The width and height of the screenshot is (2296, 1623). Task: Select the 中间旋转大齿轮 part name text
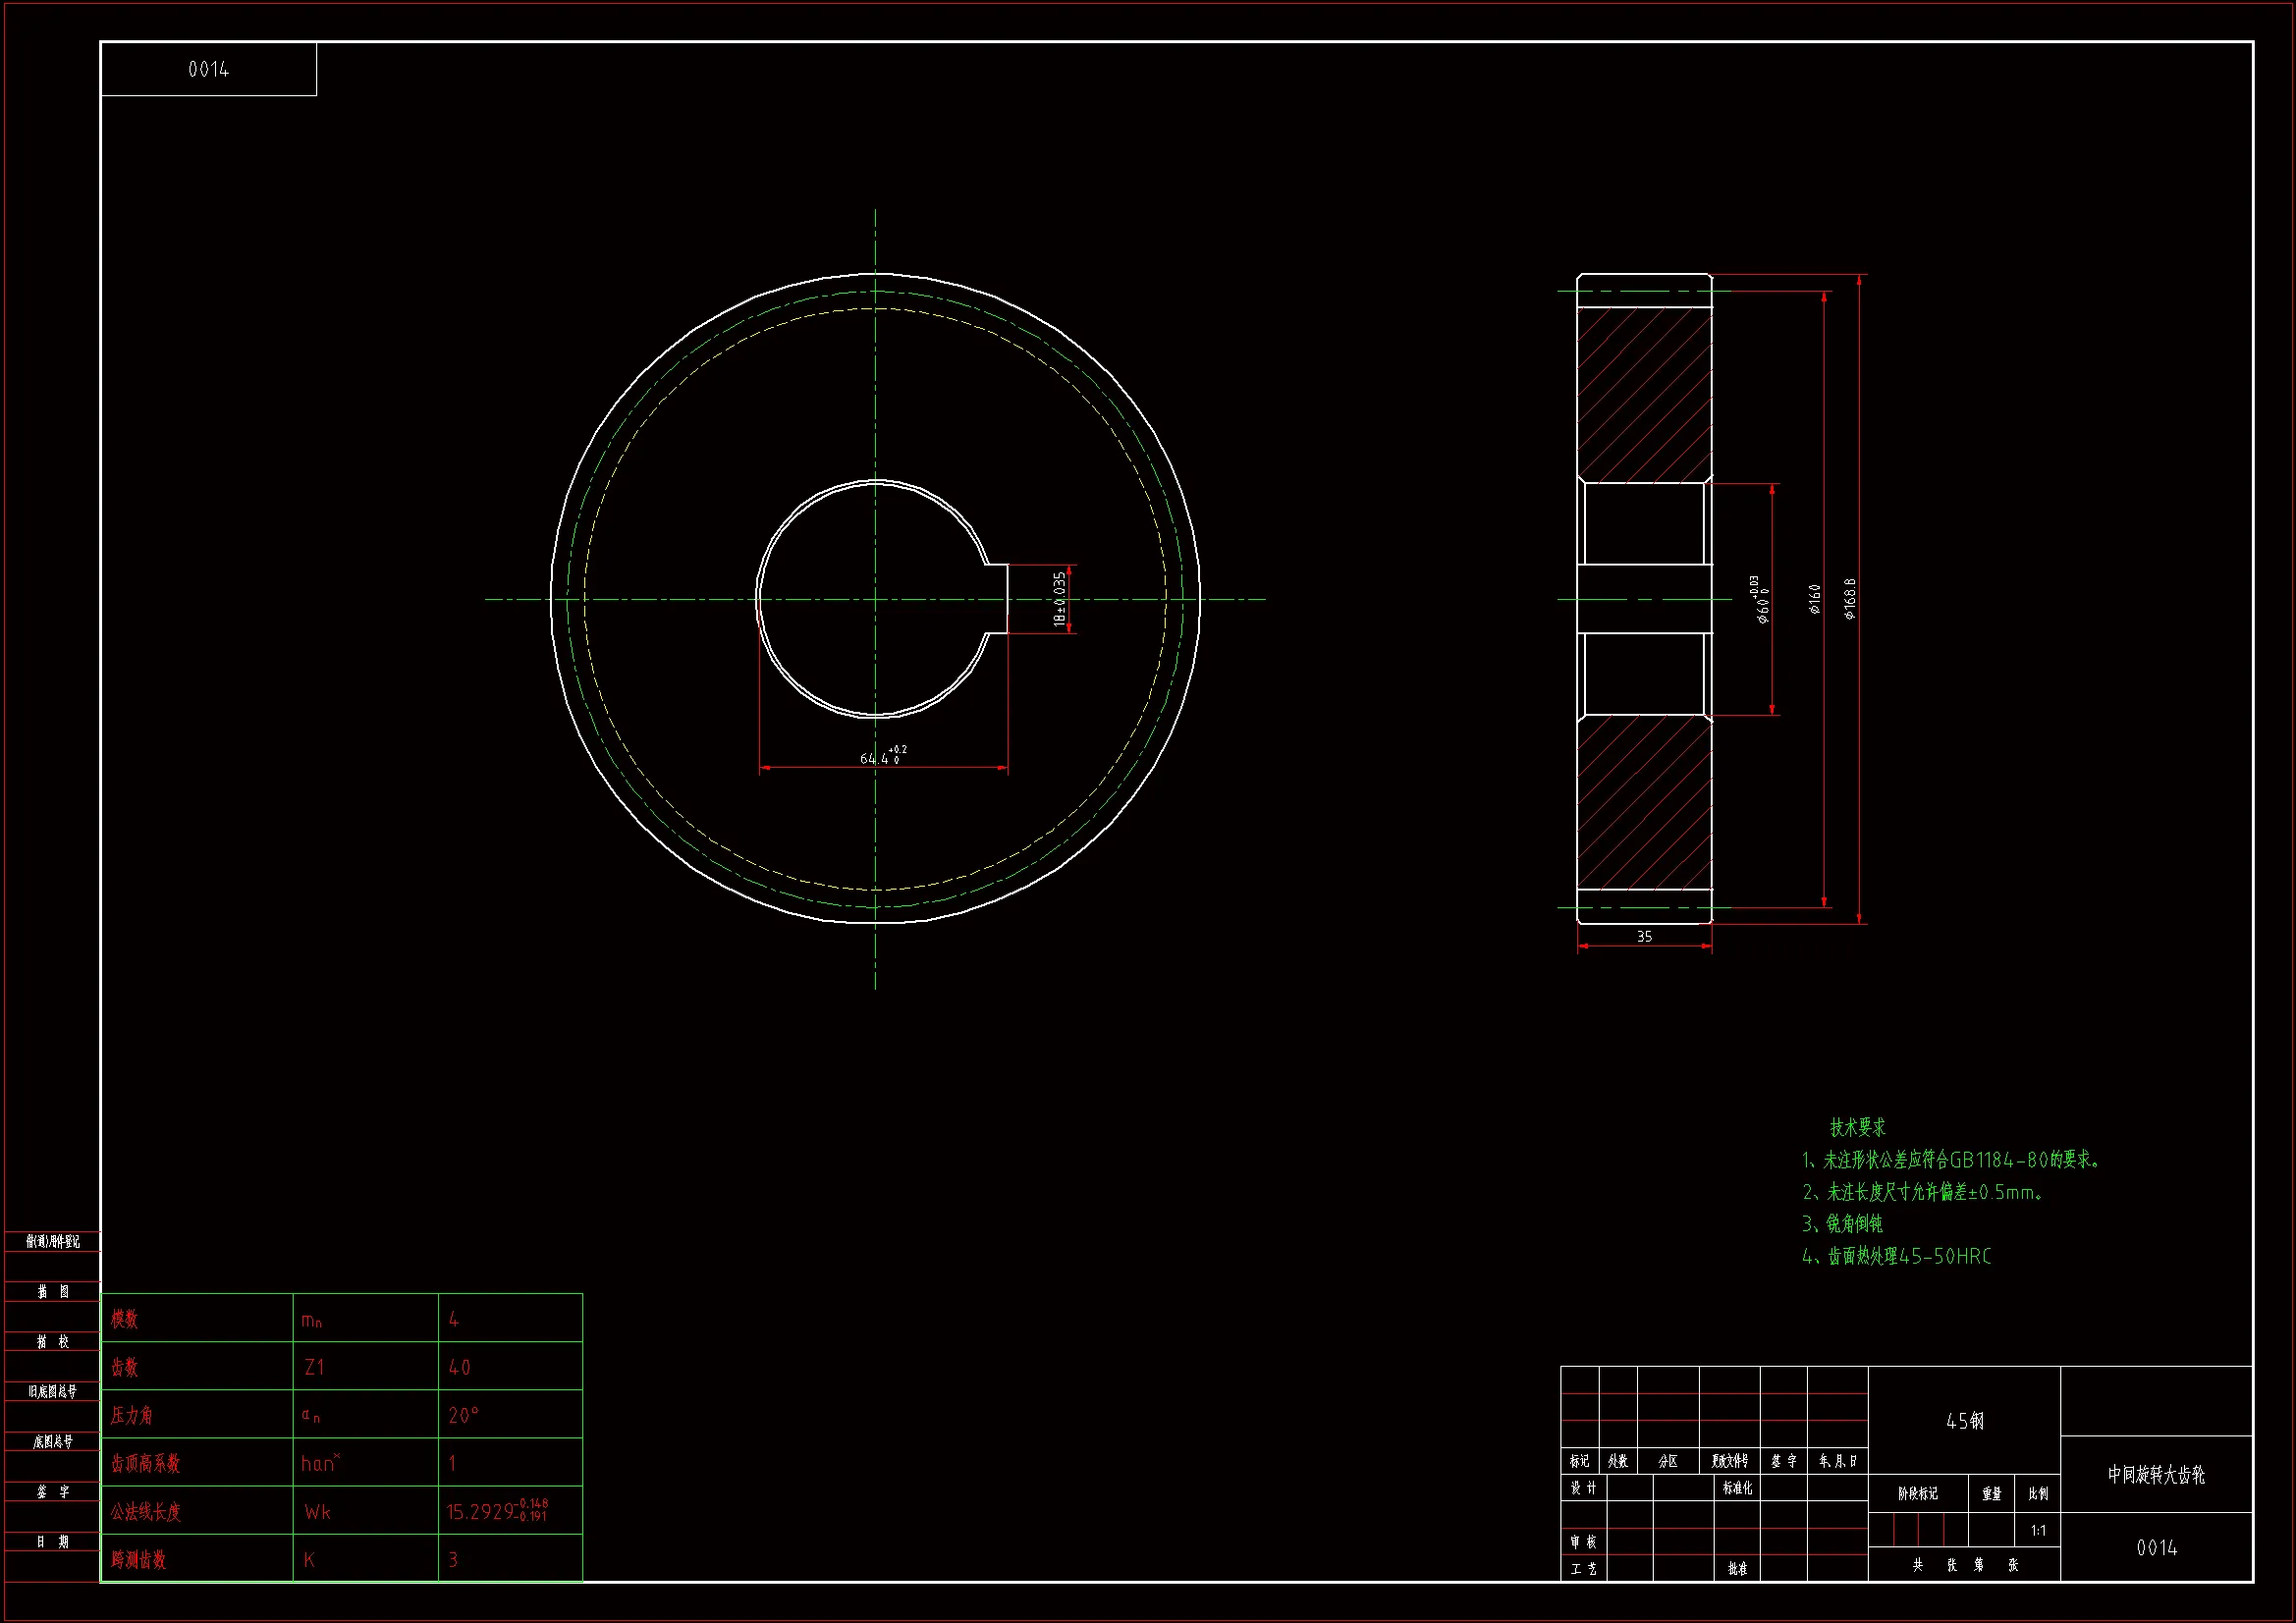[2156, 1474]
